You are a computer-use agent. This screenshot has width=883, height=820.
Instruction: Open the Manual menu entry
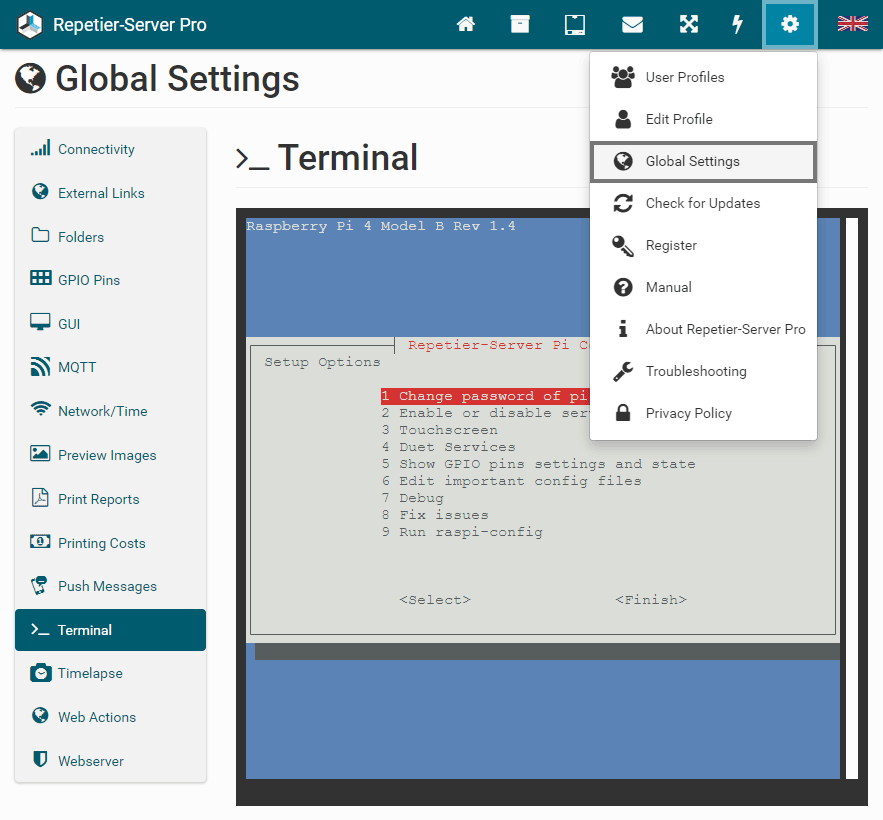click(x=703, y=287)
